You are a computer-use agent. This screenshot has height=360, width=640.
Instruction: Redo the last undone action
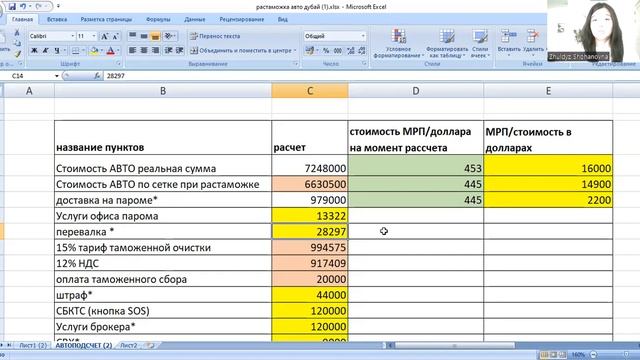click(x=38, y=7)
